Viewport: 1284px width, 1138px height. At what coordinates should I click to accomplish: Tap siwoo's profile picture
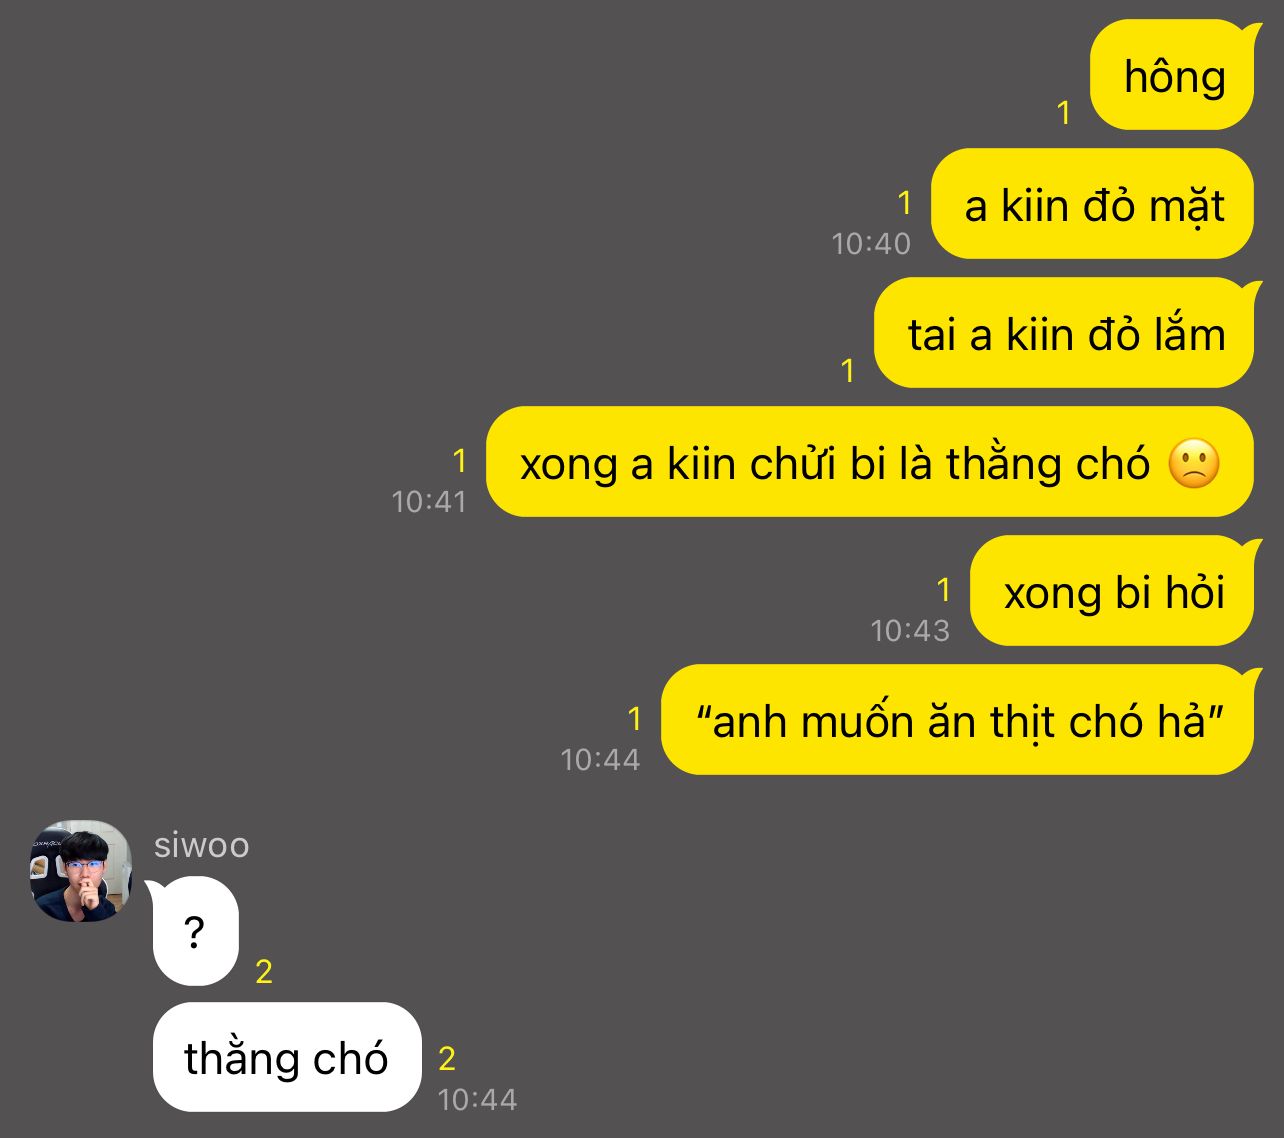point(81,871)
